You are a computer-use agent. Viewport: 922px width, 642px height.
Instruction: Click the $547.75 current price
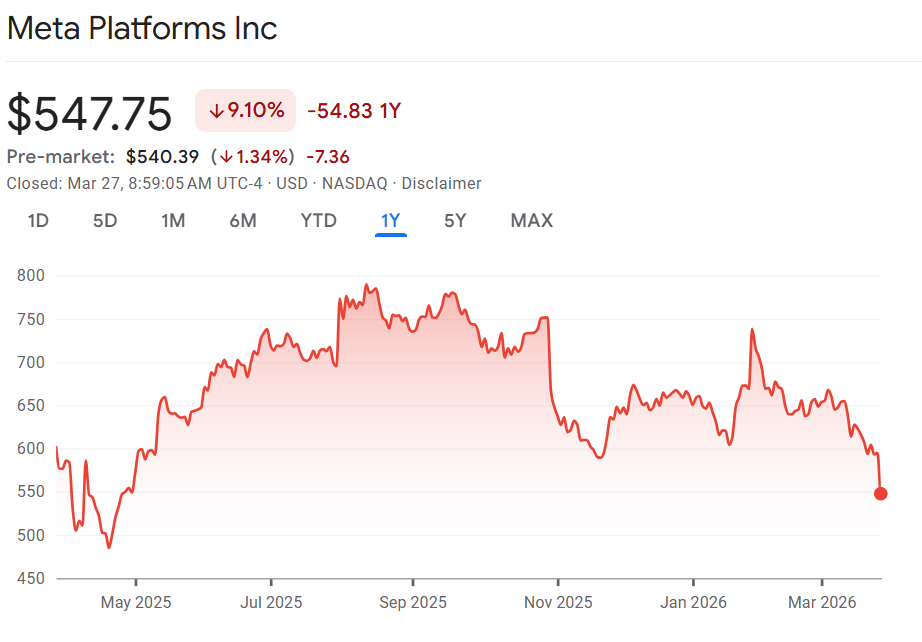(90, 113)
